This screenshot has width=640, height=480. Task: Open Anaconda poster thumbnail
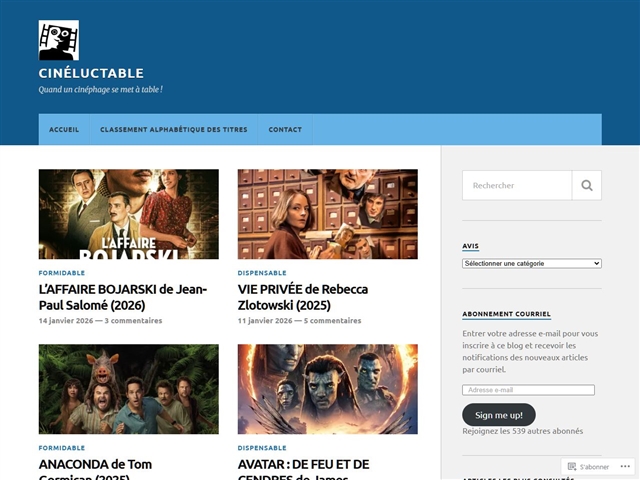(x=129, y=389)
